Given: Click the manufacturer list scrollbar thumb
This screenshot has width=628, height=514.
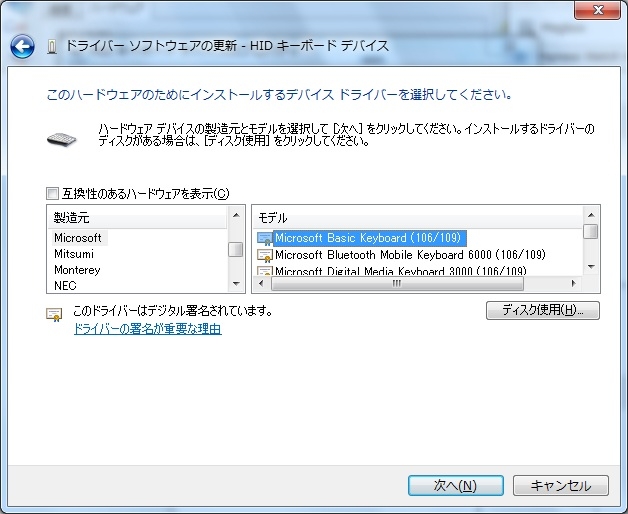Looking at the screenshot, I should coord(236,249).
